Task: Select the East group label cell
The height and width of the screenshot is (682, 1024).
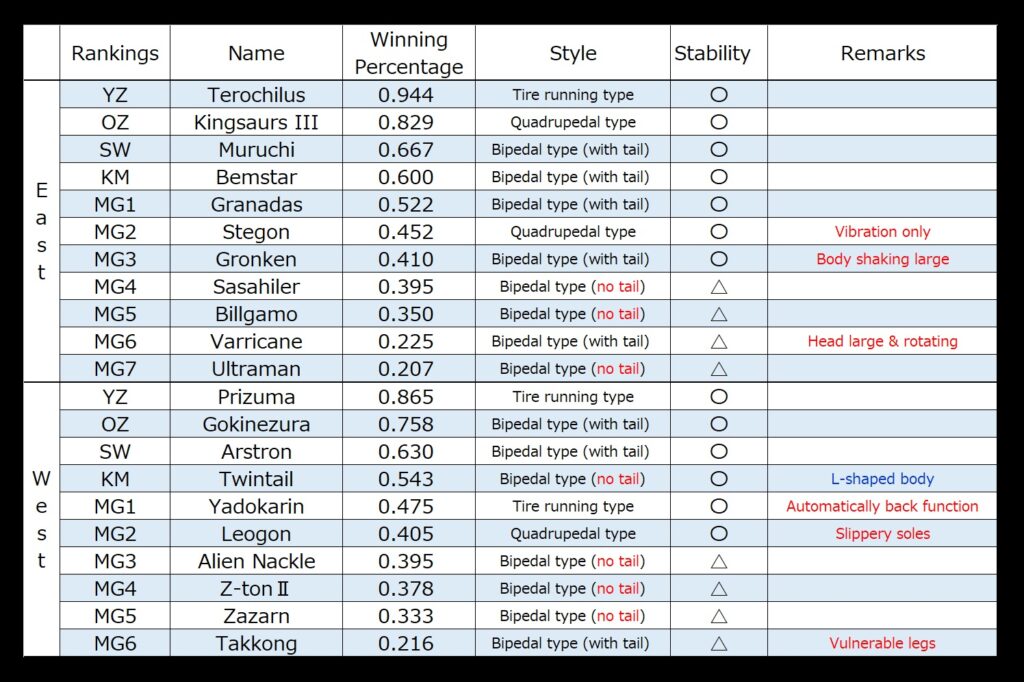Action: click(x=41, y=231)
